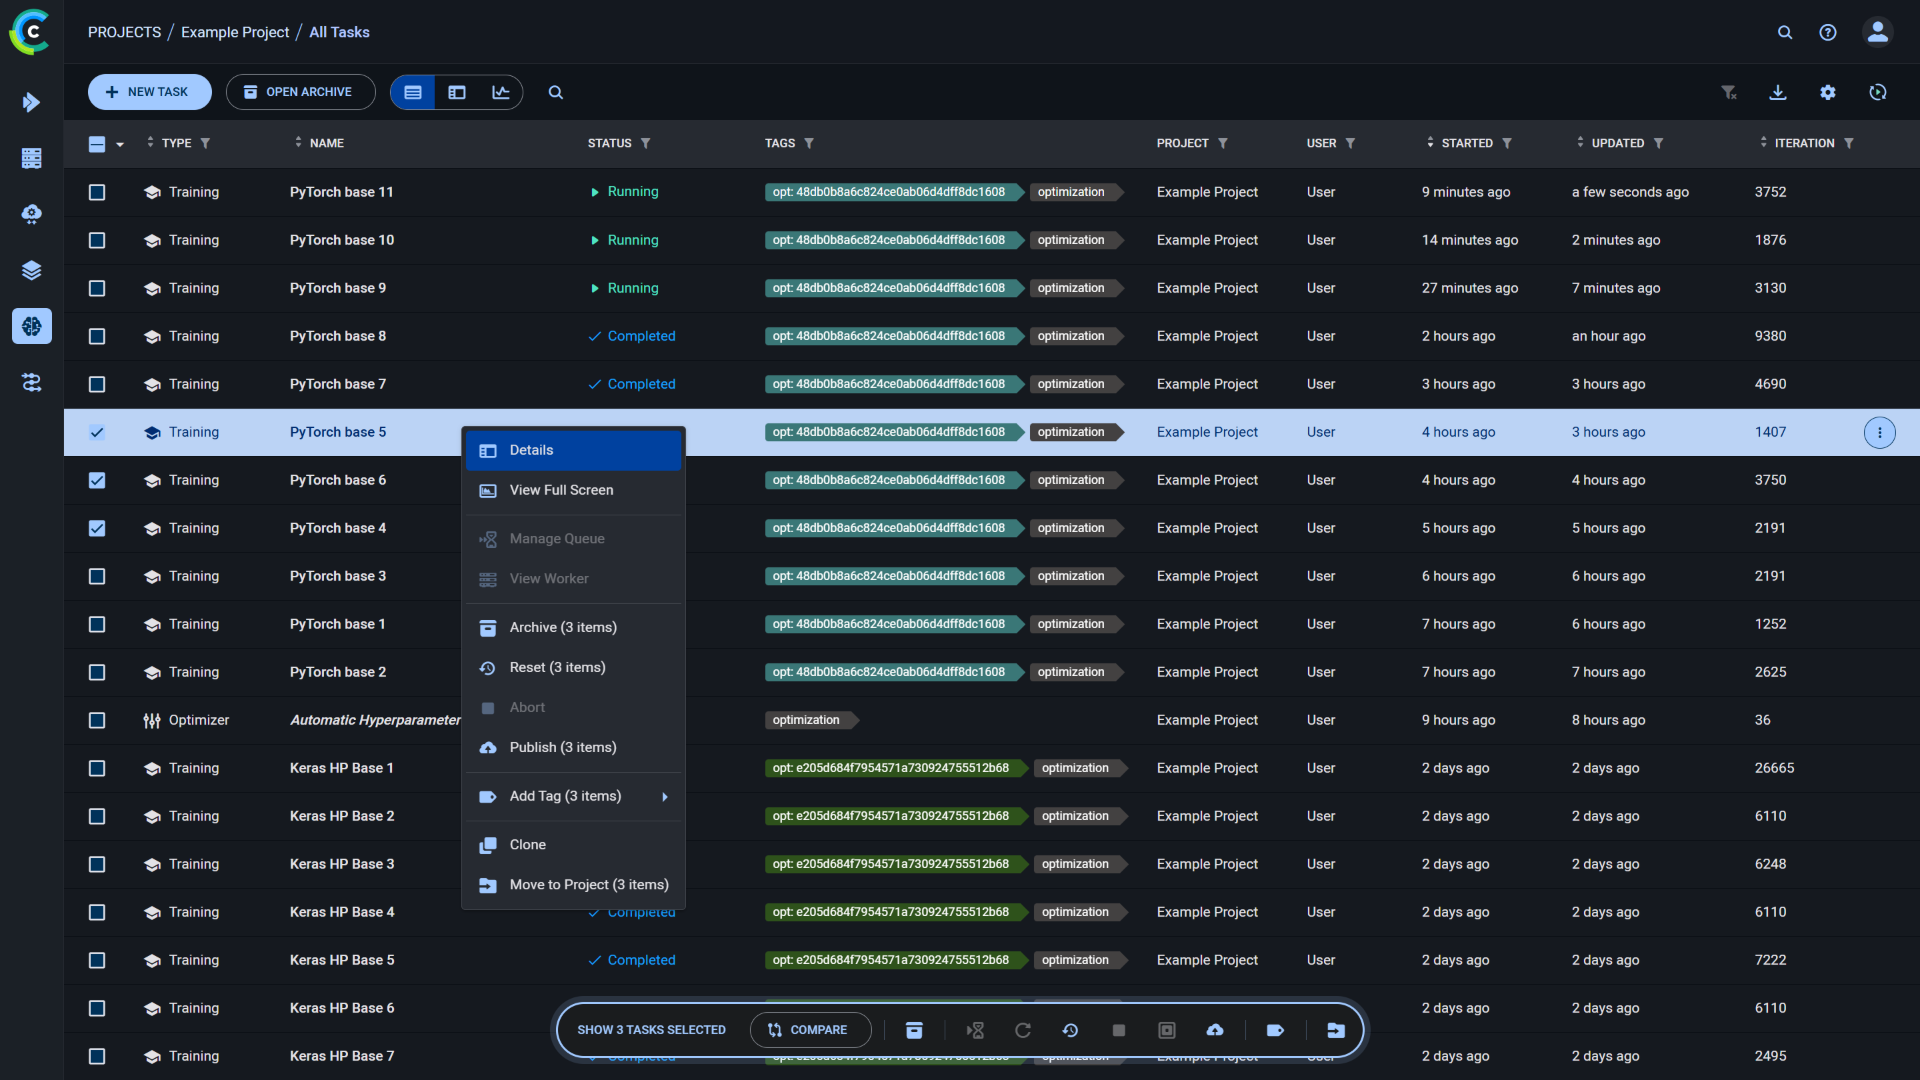Click the publish cloud icon in bottom bar
The height and width of the screenshot is (1080, 1920).
click(x=1215, y=1030)
